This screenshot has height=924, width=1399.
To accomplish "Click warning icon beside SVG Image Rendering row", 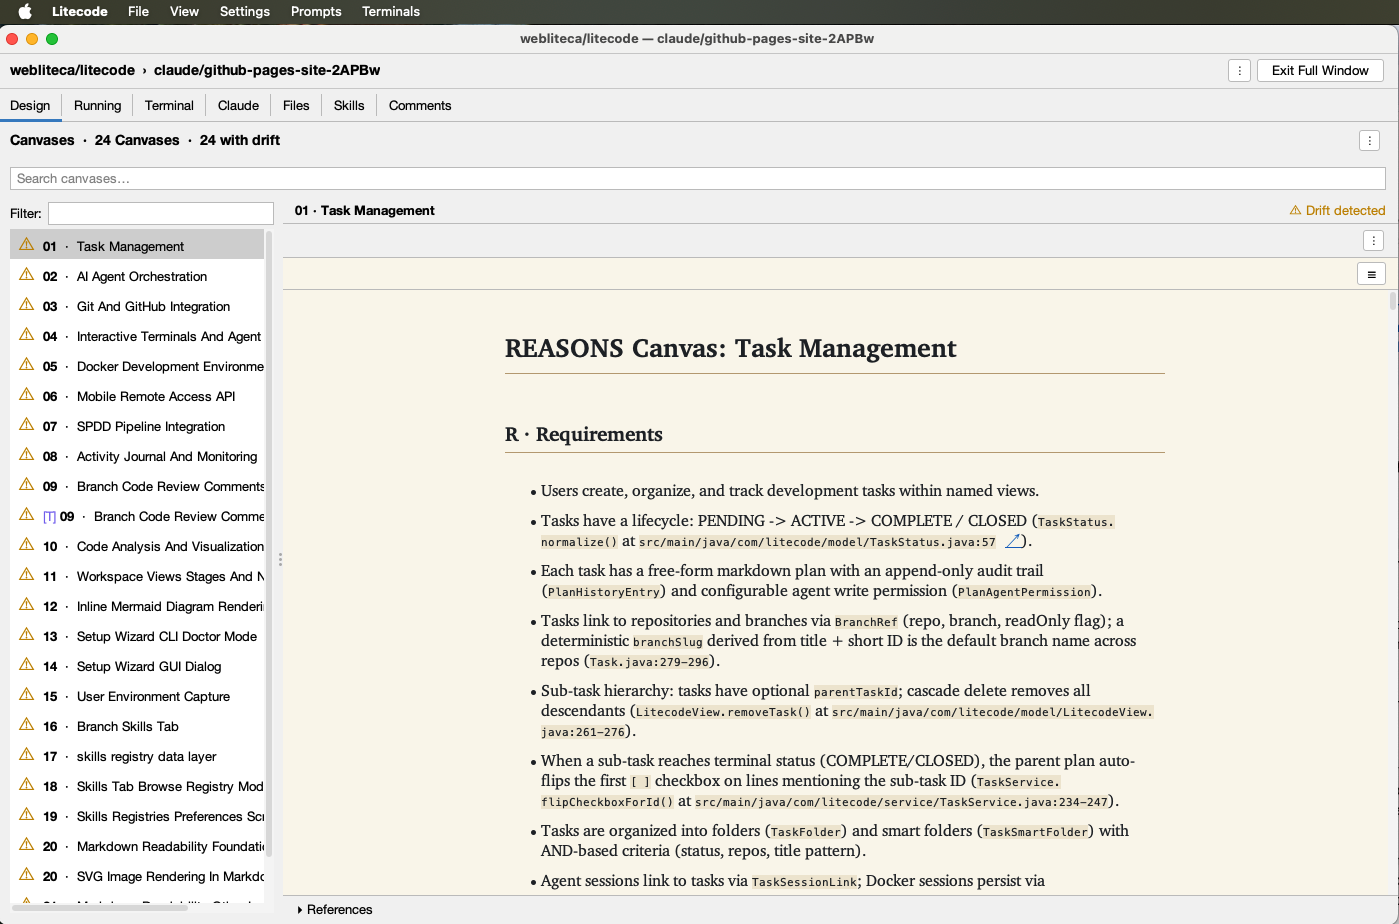I will (x=27, y=875).
